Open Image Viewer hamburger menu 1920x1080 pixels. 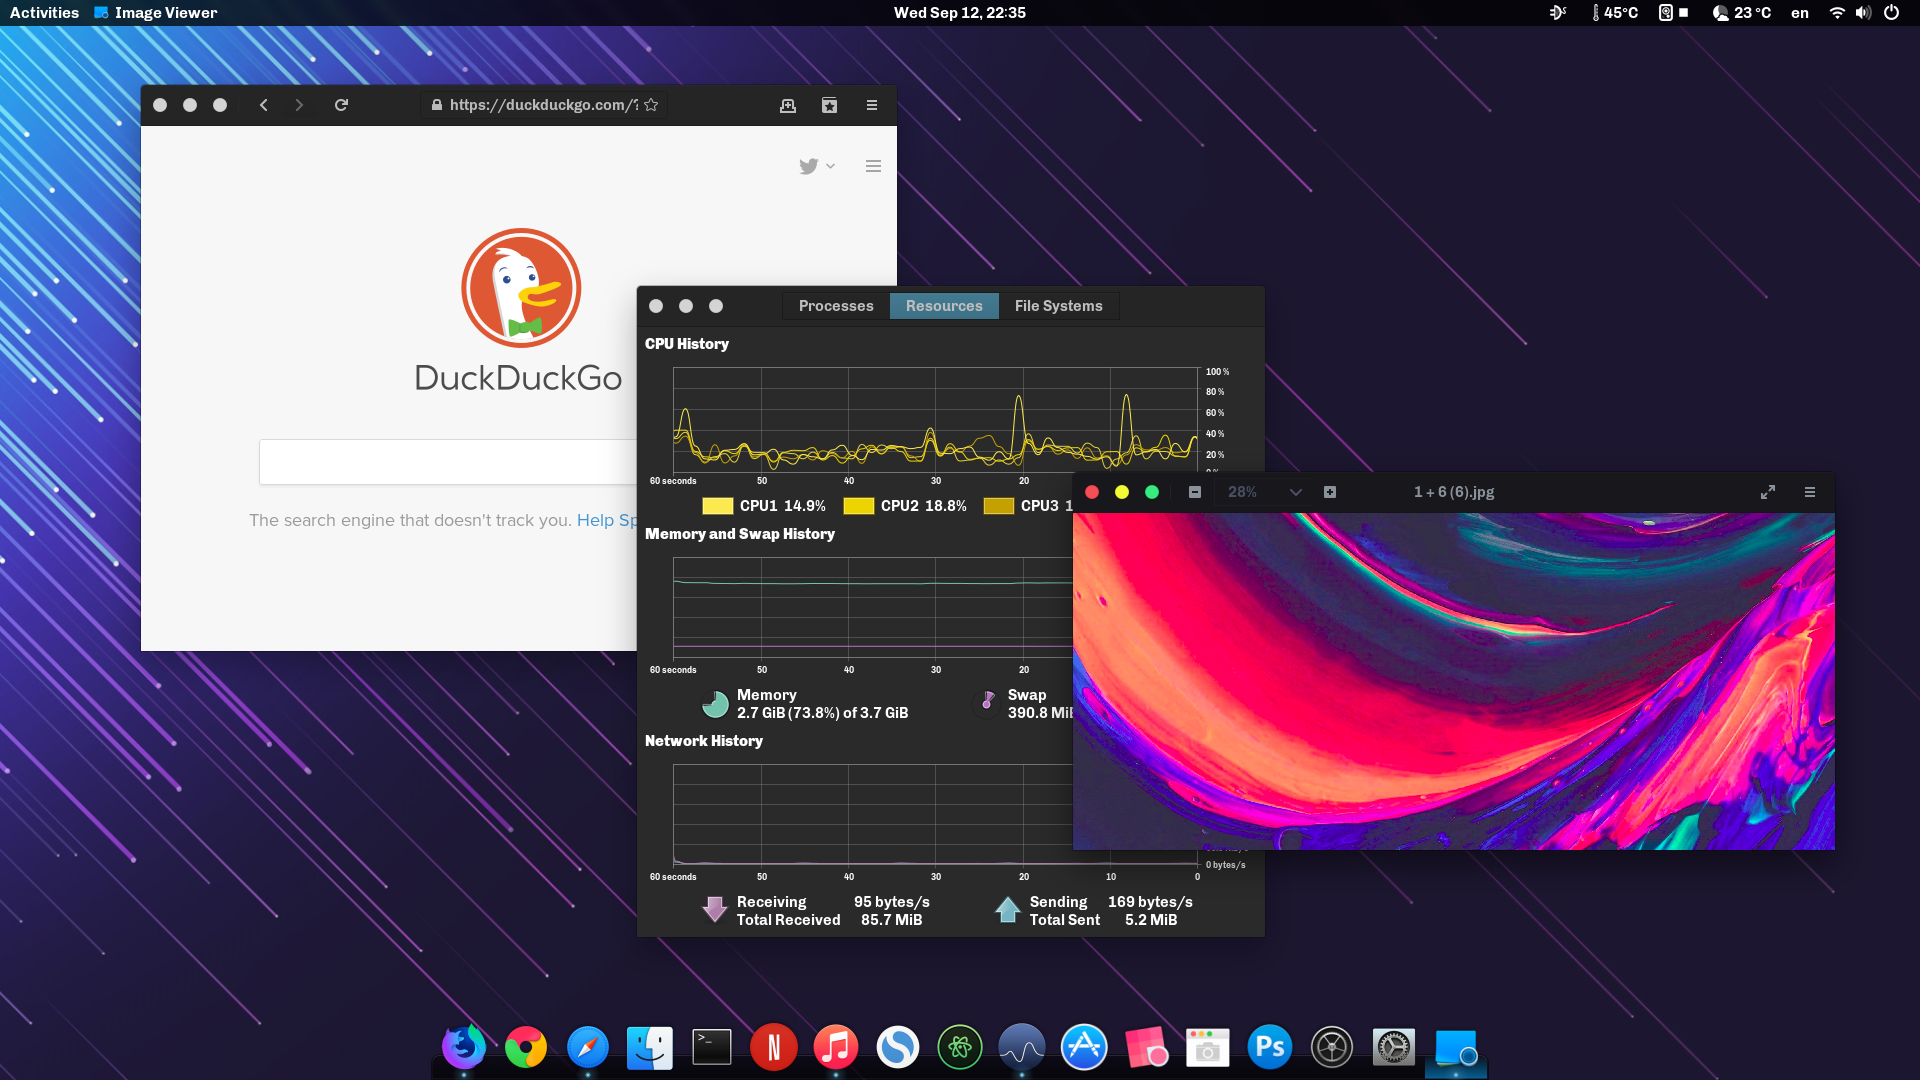[1809, 492]
